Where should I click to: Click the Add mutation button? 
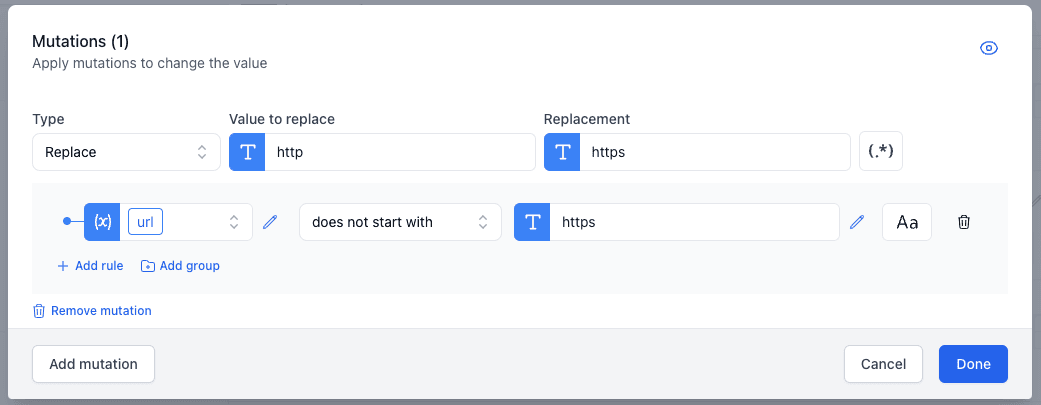(94, 364)
